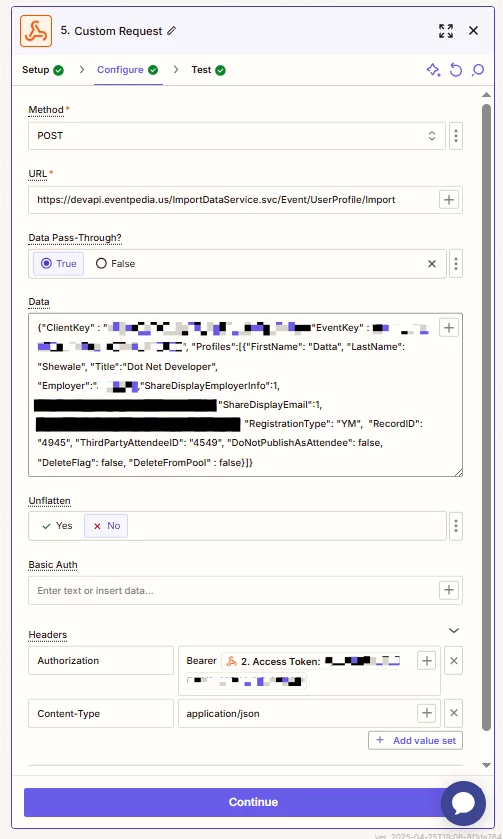Click the plus icon in URL field
Screen dimensions: 503x839
point(448,200)
